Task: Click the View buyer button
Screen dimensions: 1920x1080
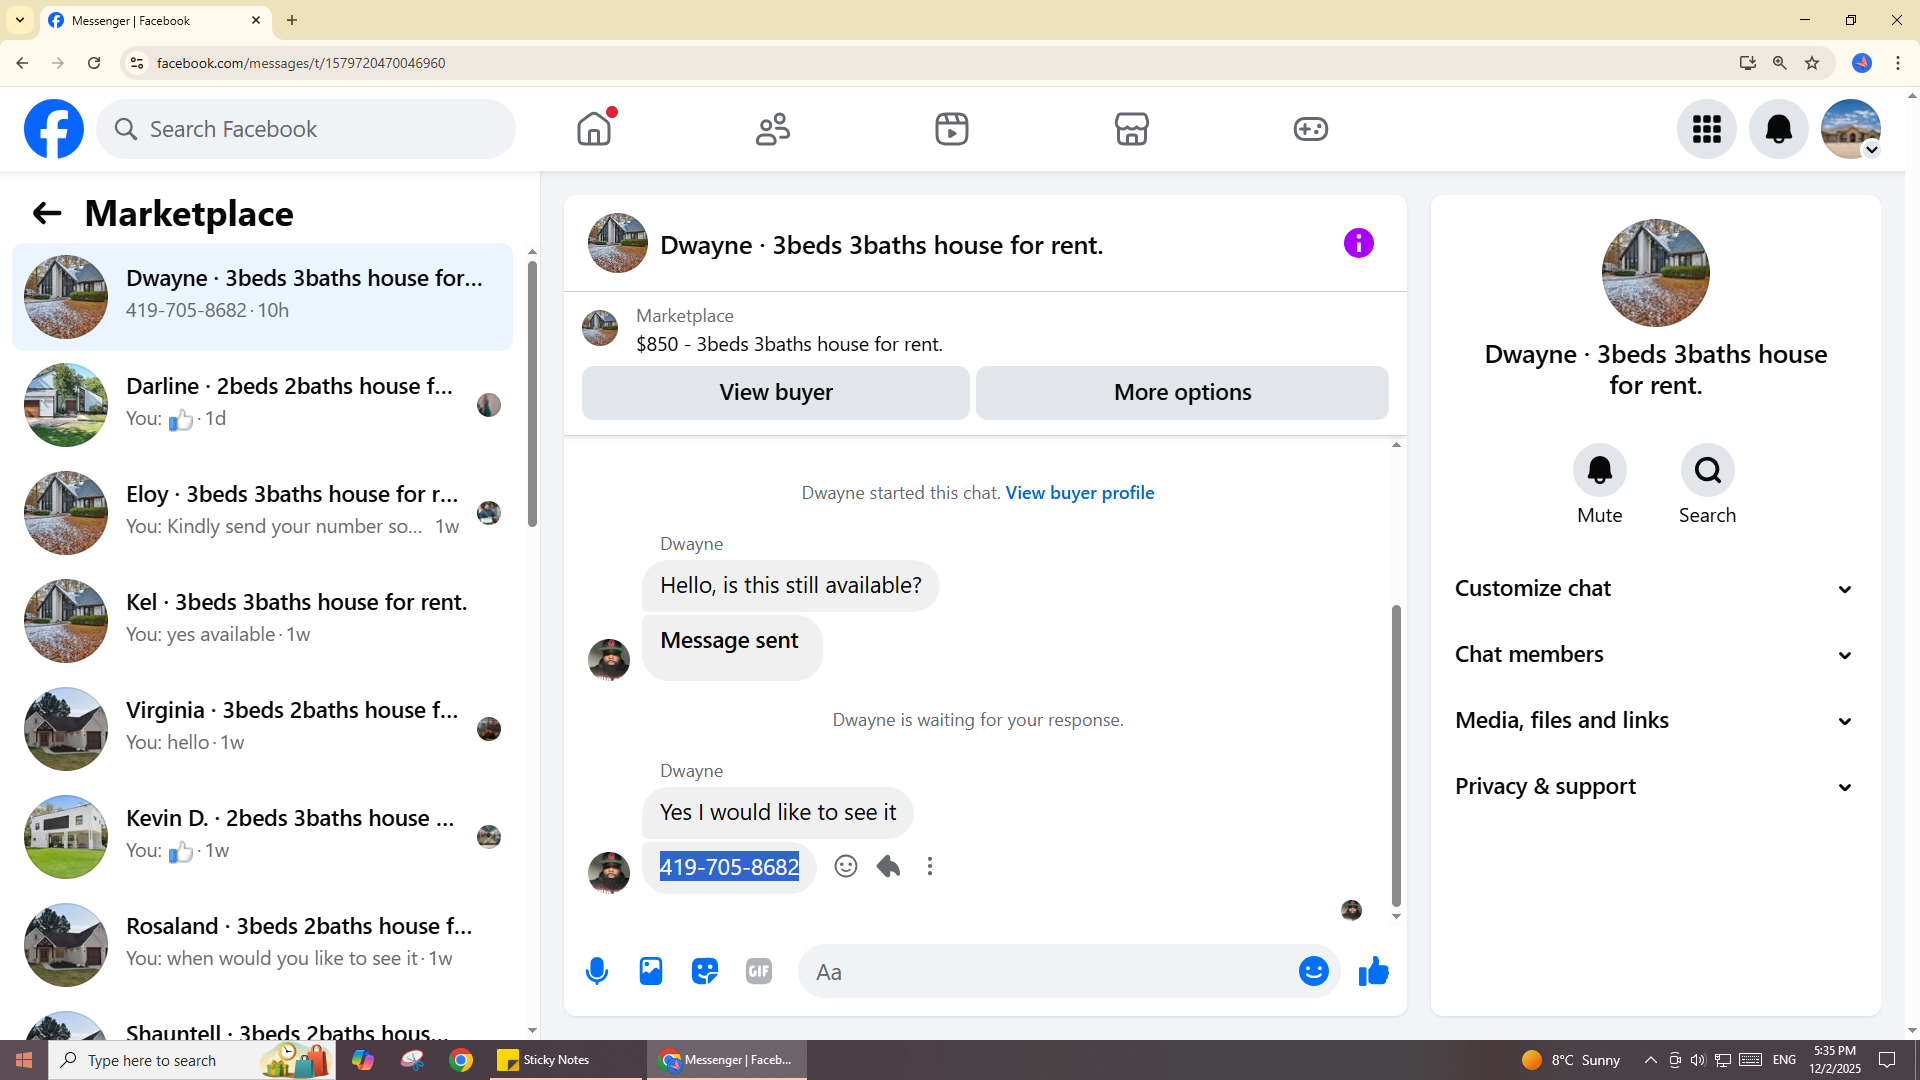Action: tap(775, 392)
